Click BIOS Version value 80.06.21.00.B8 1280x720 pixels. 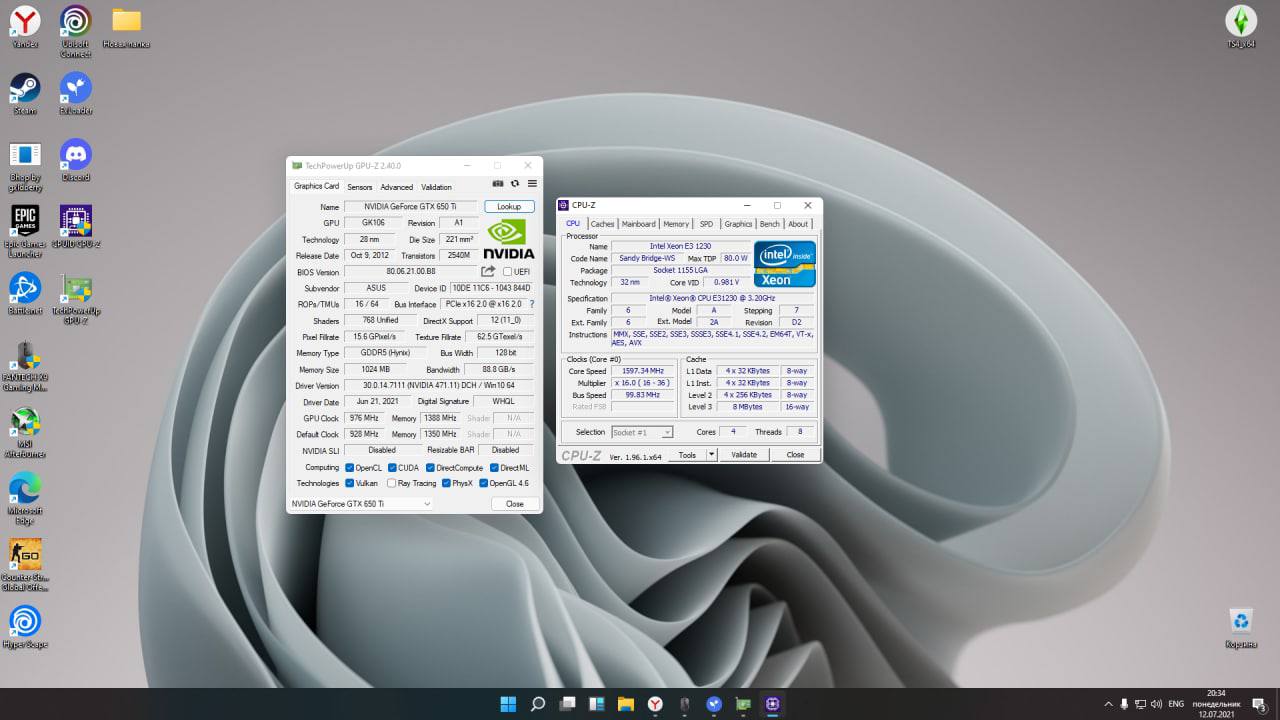[x=411, y=272]
